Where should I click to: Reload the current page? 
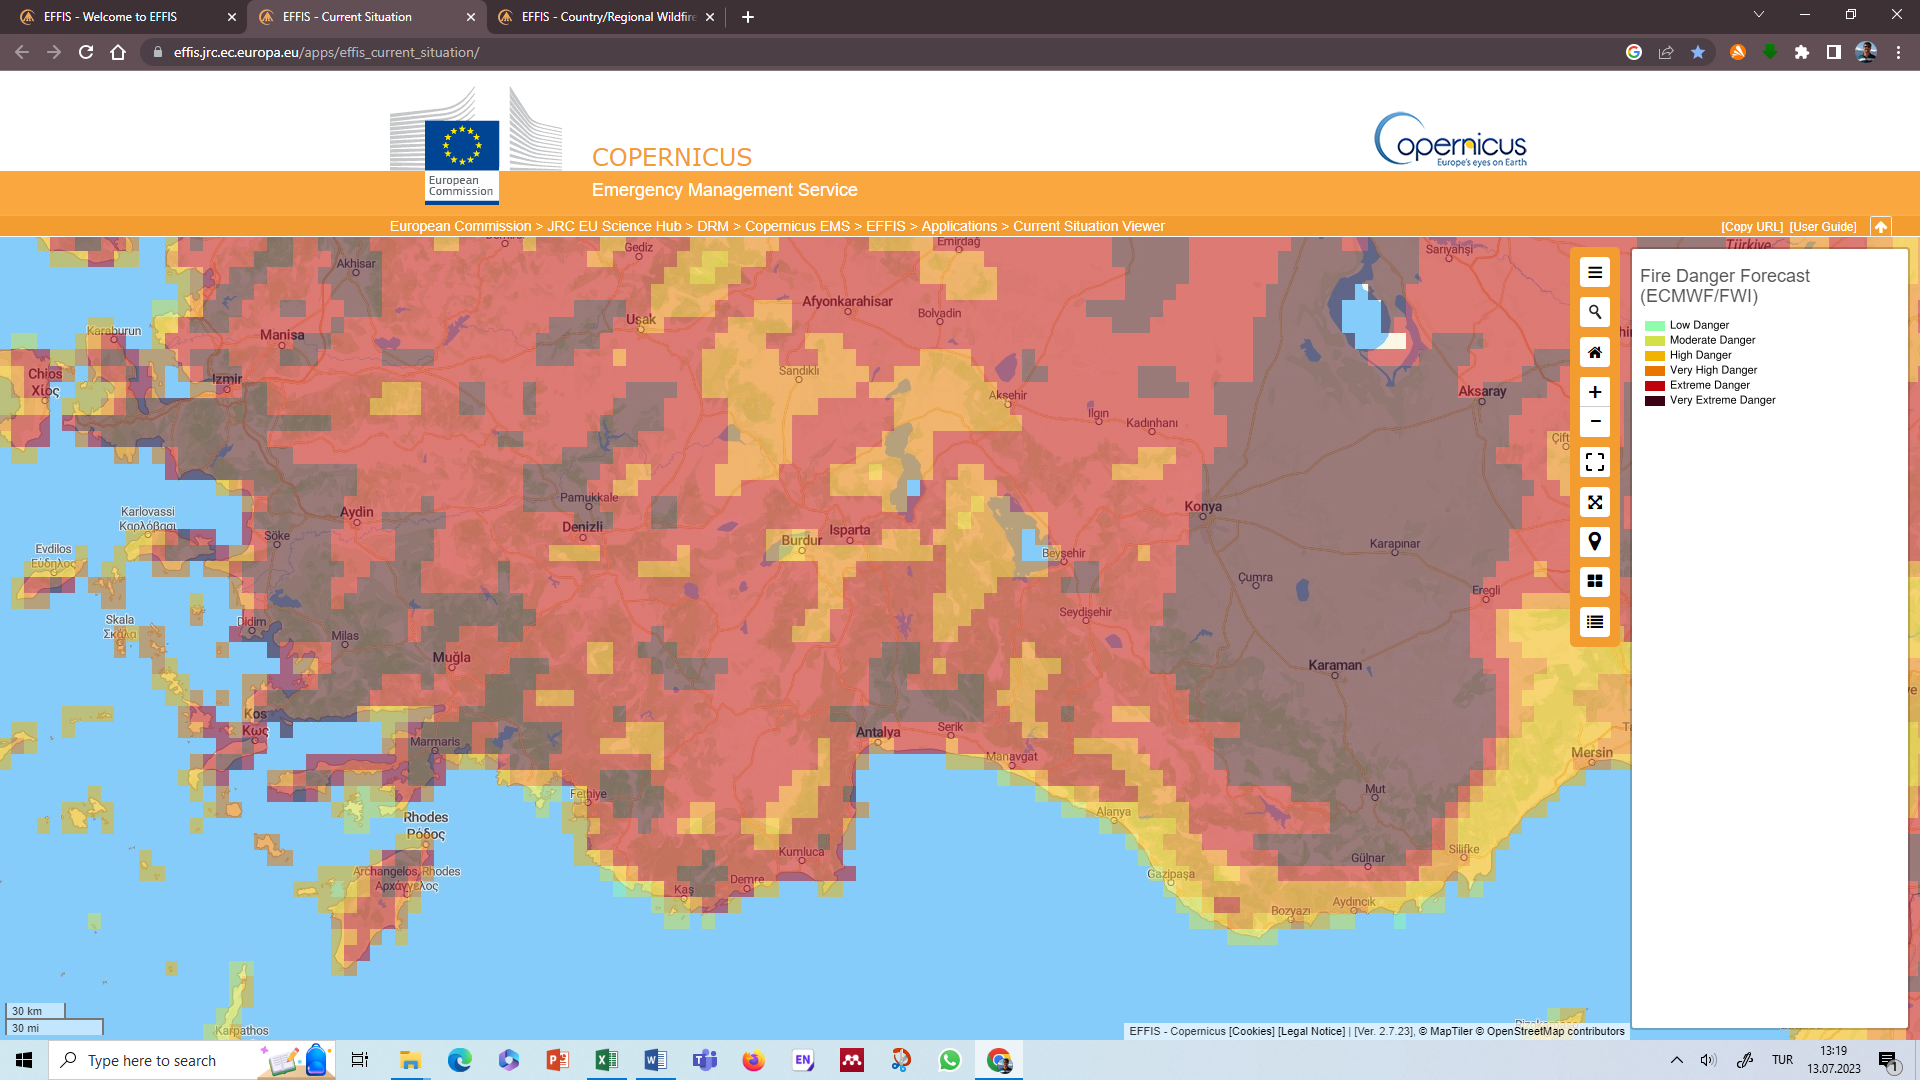86,52
